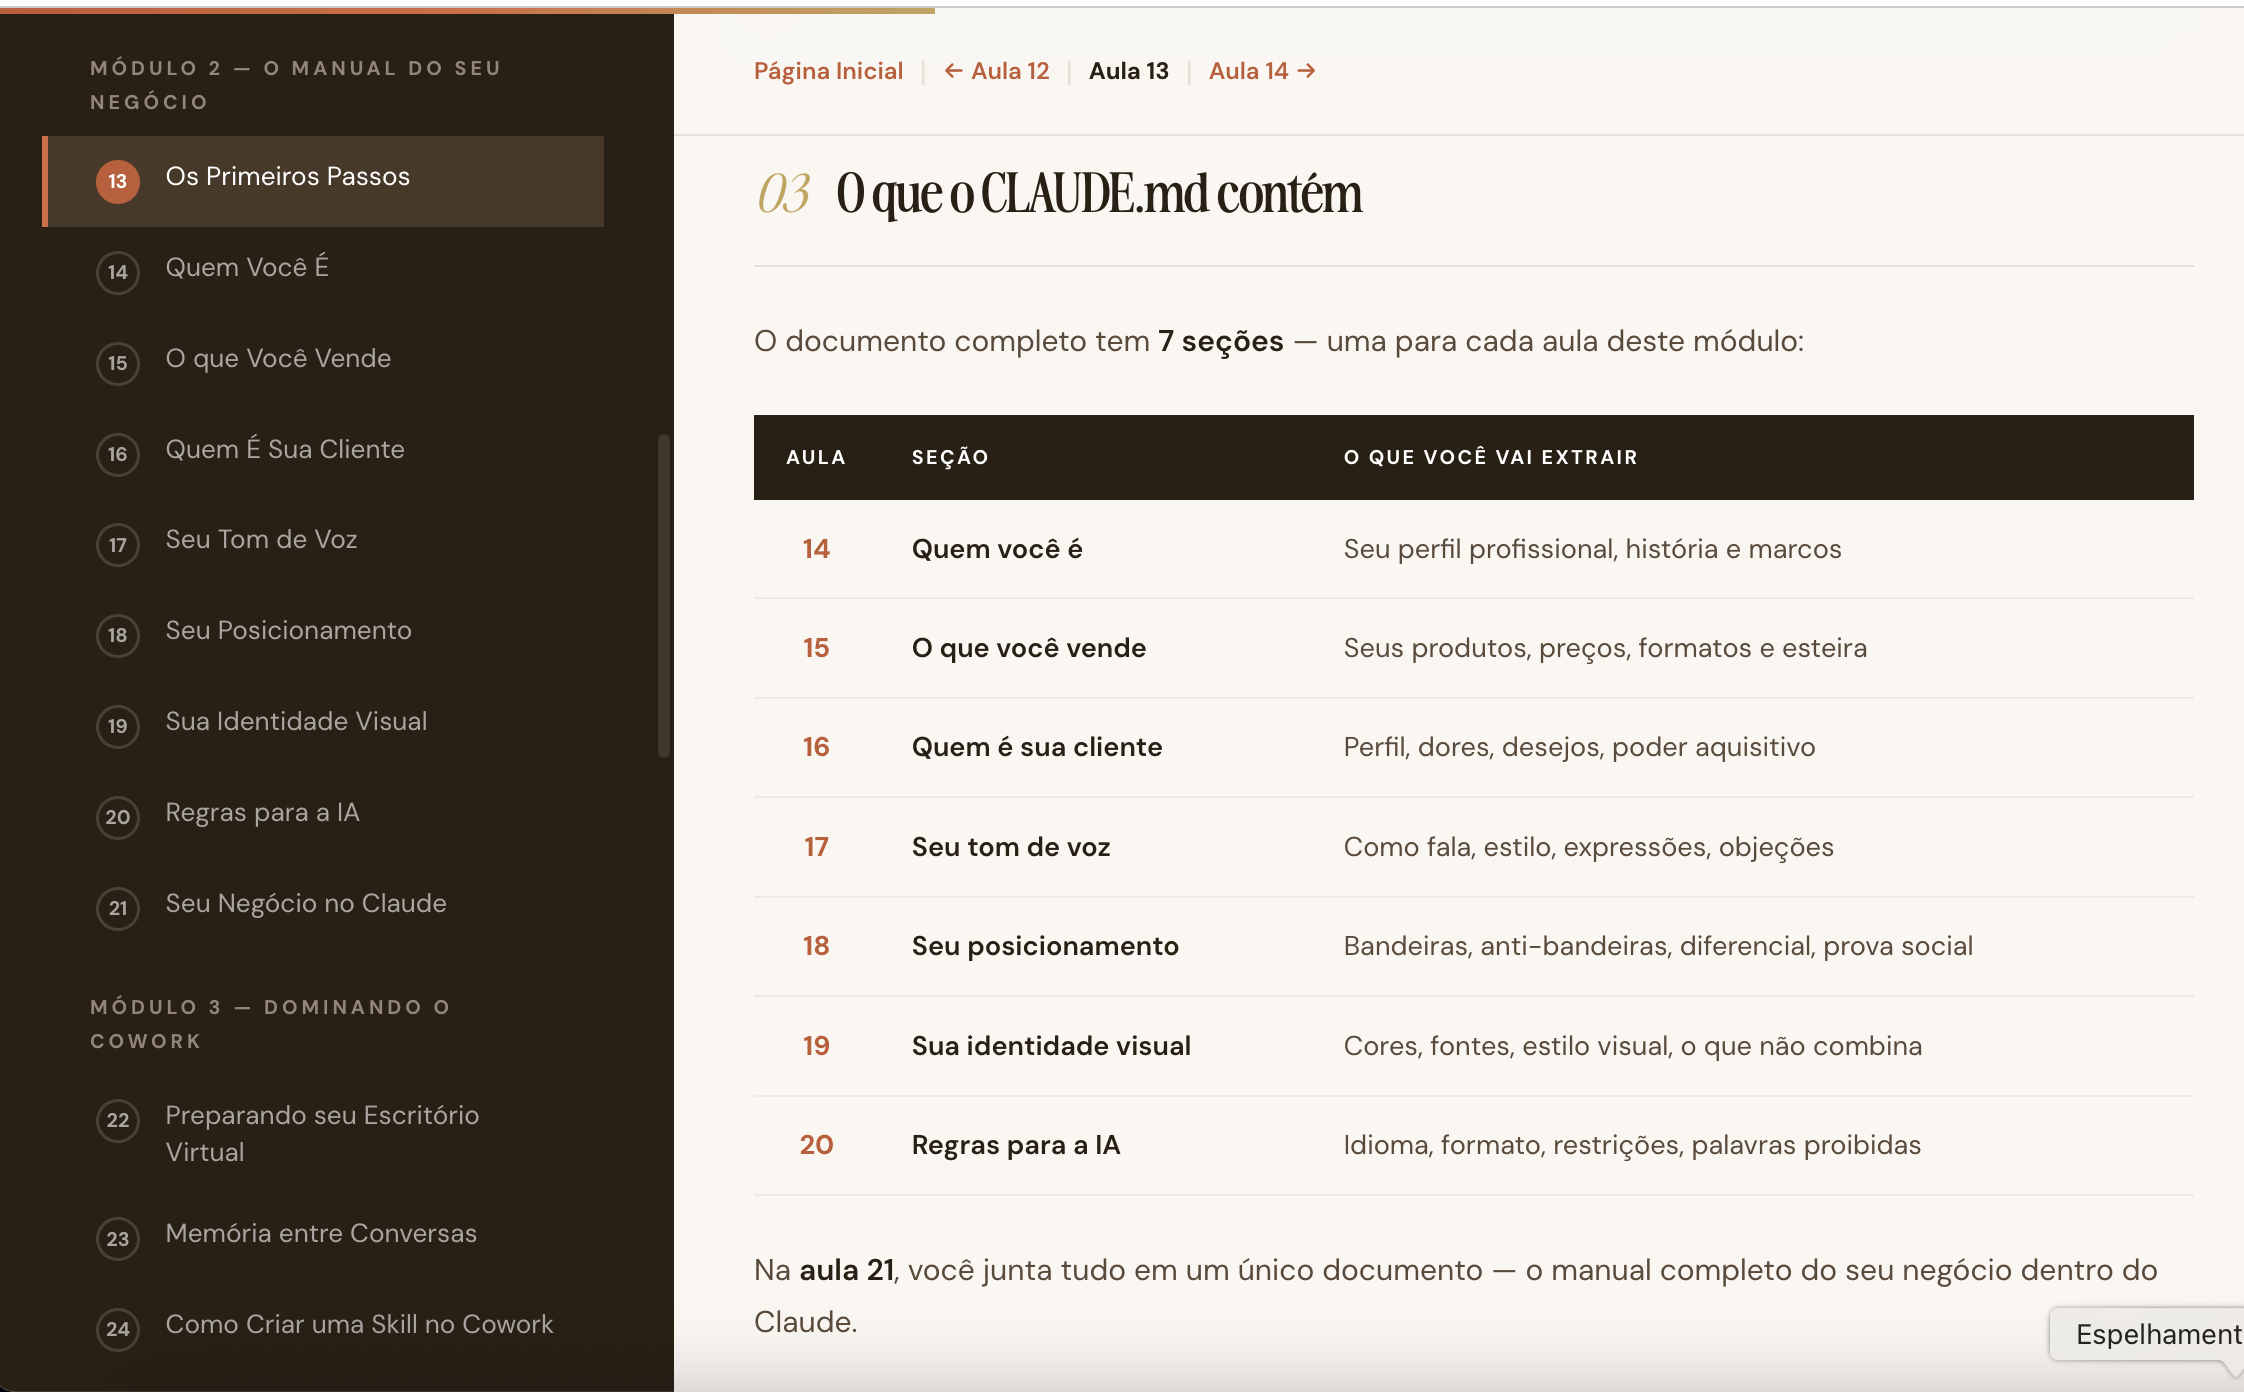Image resolution: width=2244 pixels, height=1392 pixels.
Task: Click the table cell Regras para a IA
Action: coord(1016,1145)
